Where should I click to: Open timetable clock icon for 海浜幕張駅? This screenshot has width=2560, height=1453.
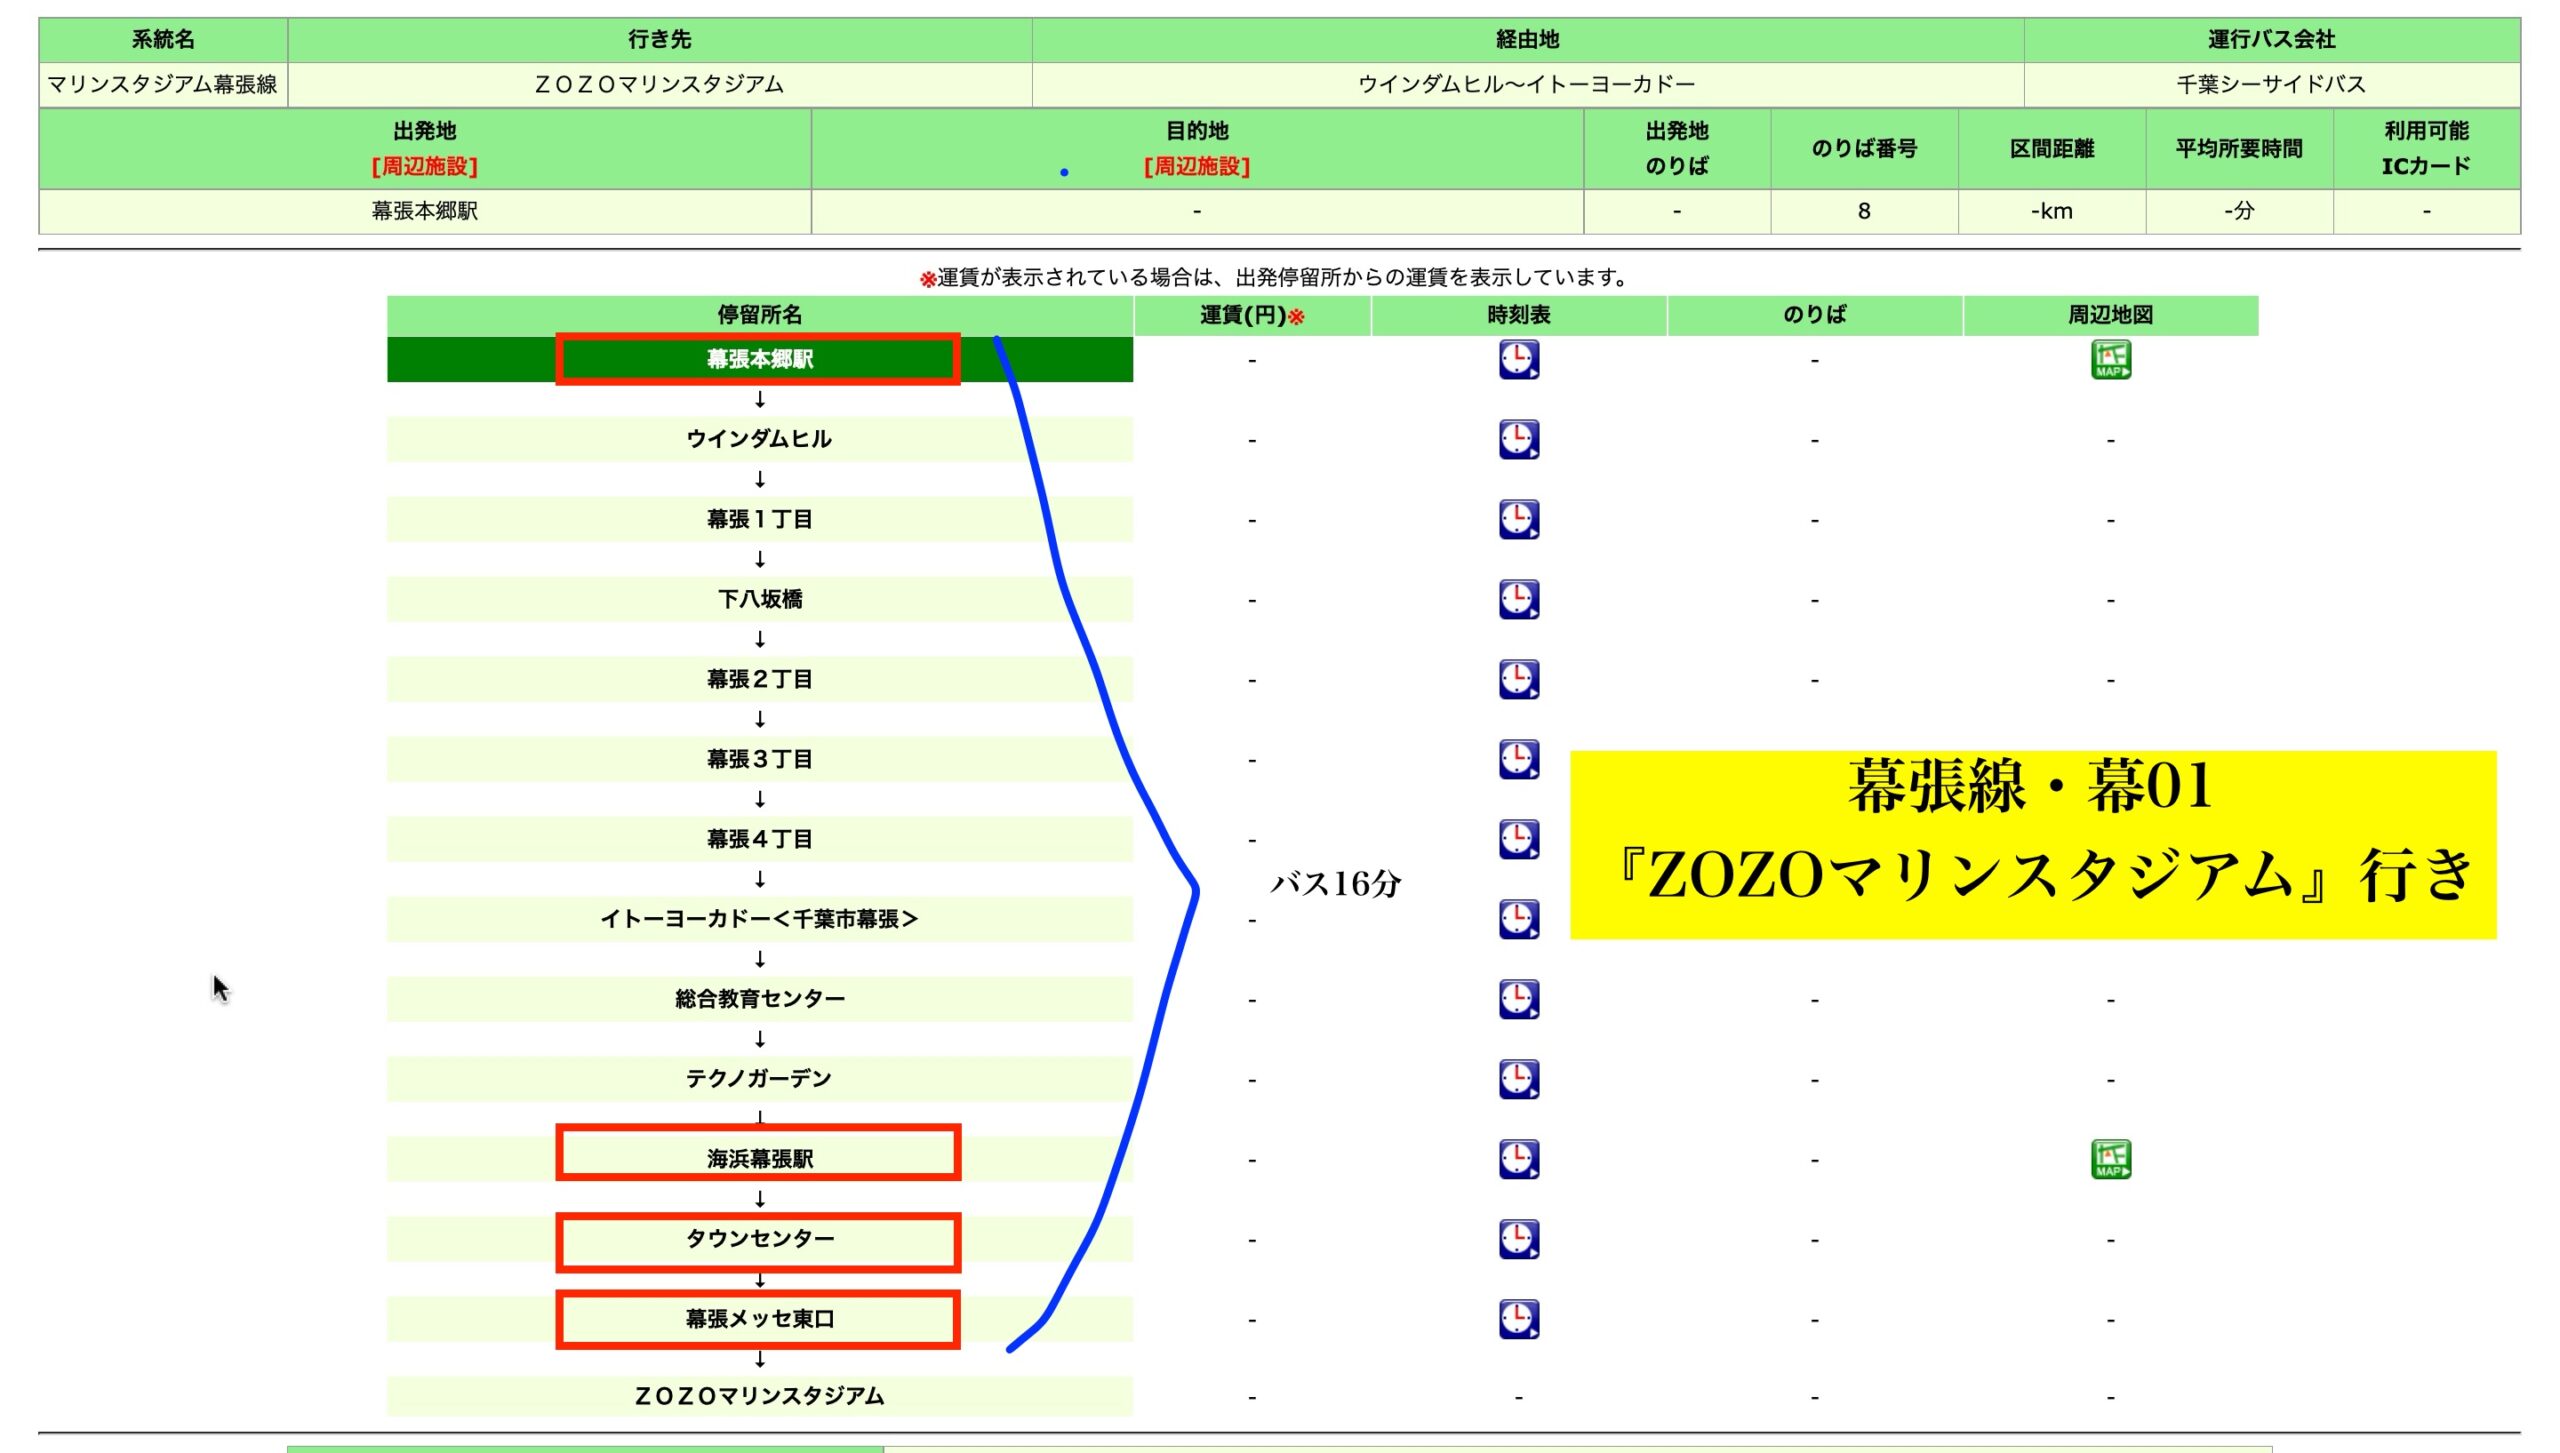(1518, 1159)
